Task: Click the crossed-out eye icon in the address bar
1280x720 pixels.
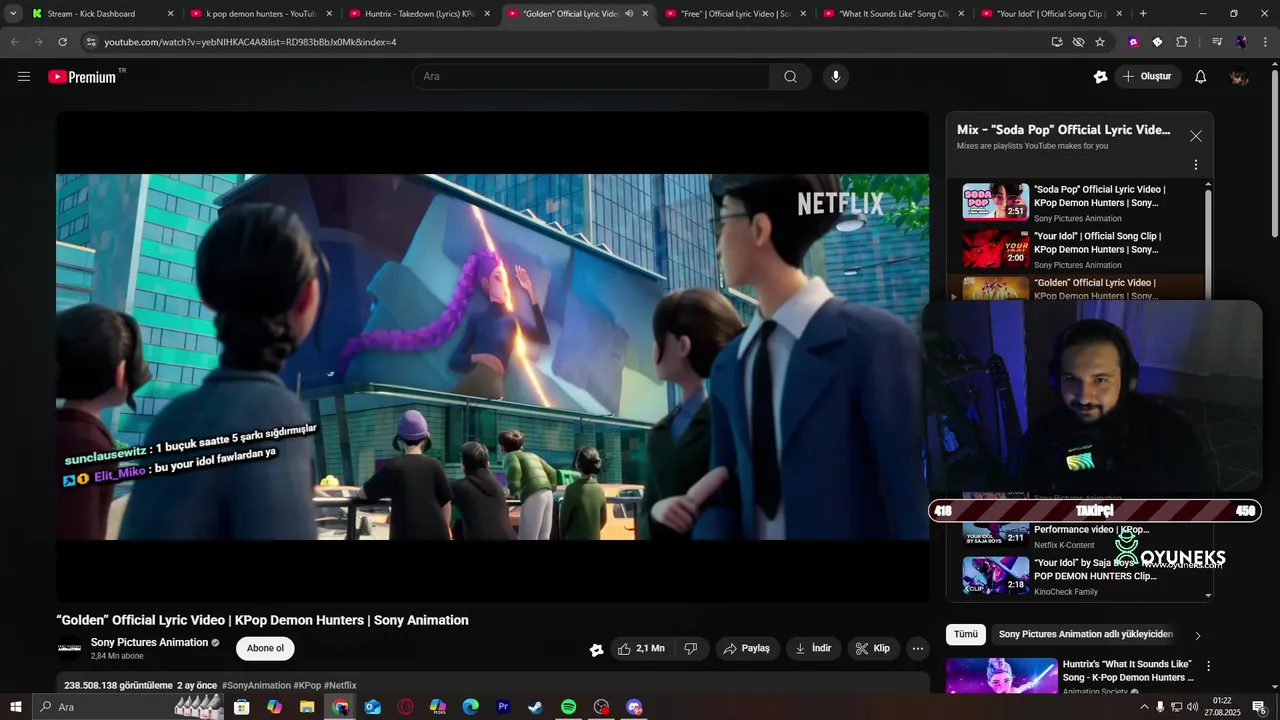Action: click(1078, 42)
